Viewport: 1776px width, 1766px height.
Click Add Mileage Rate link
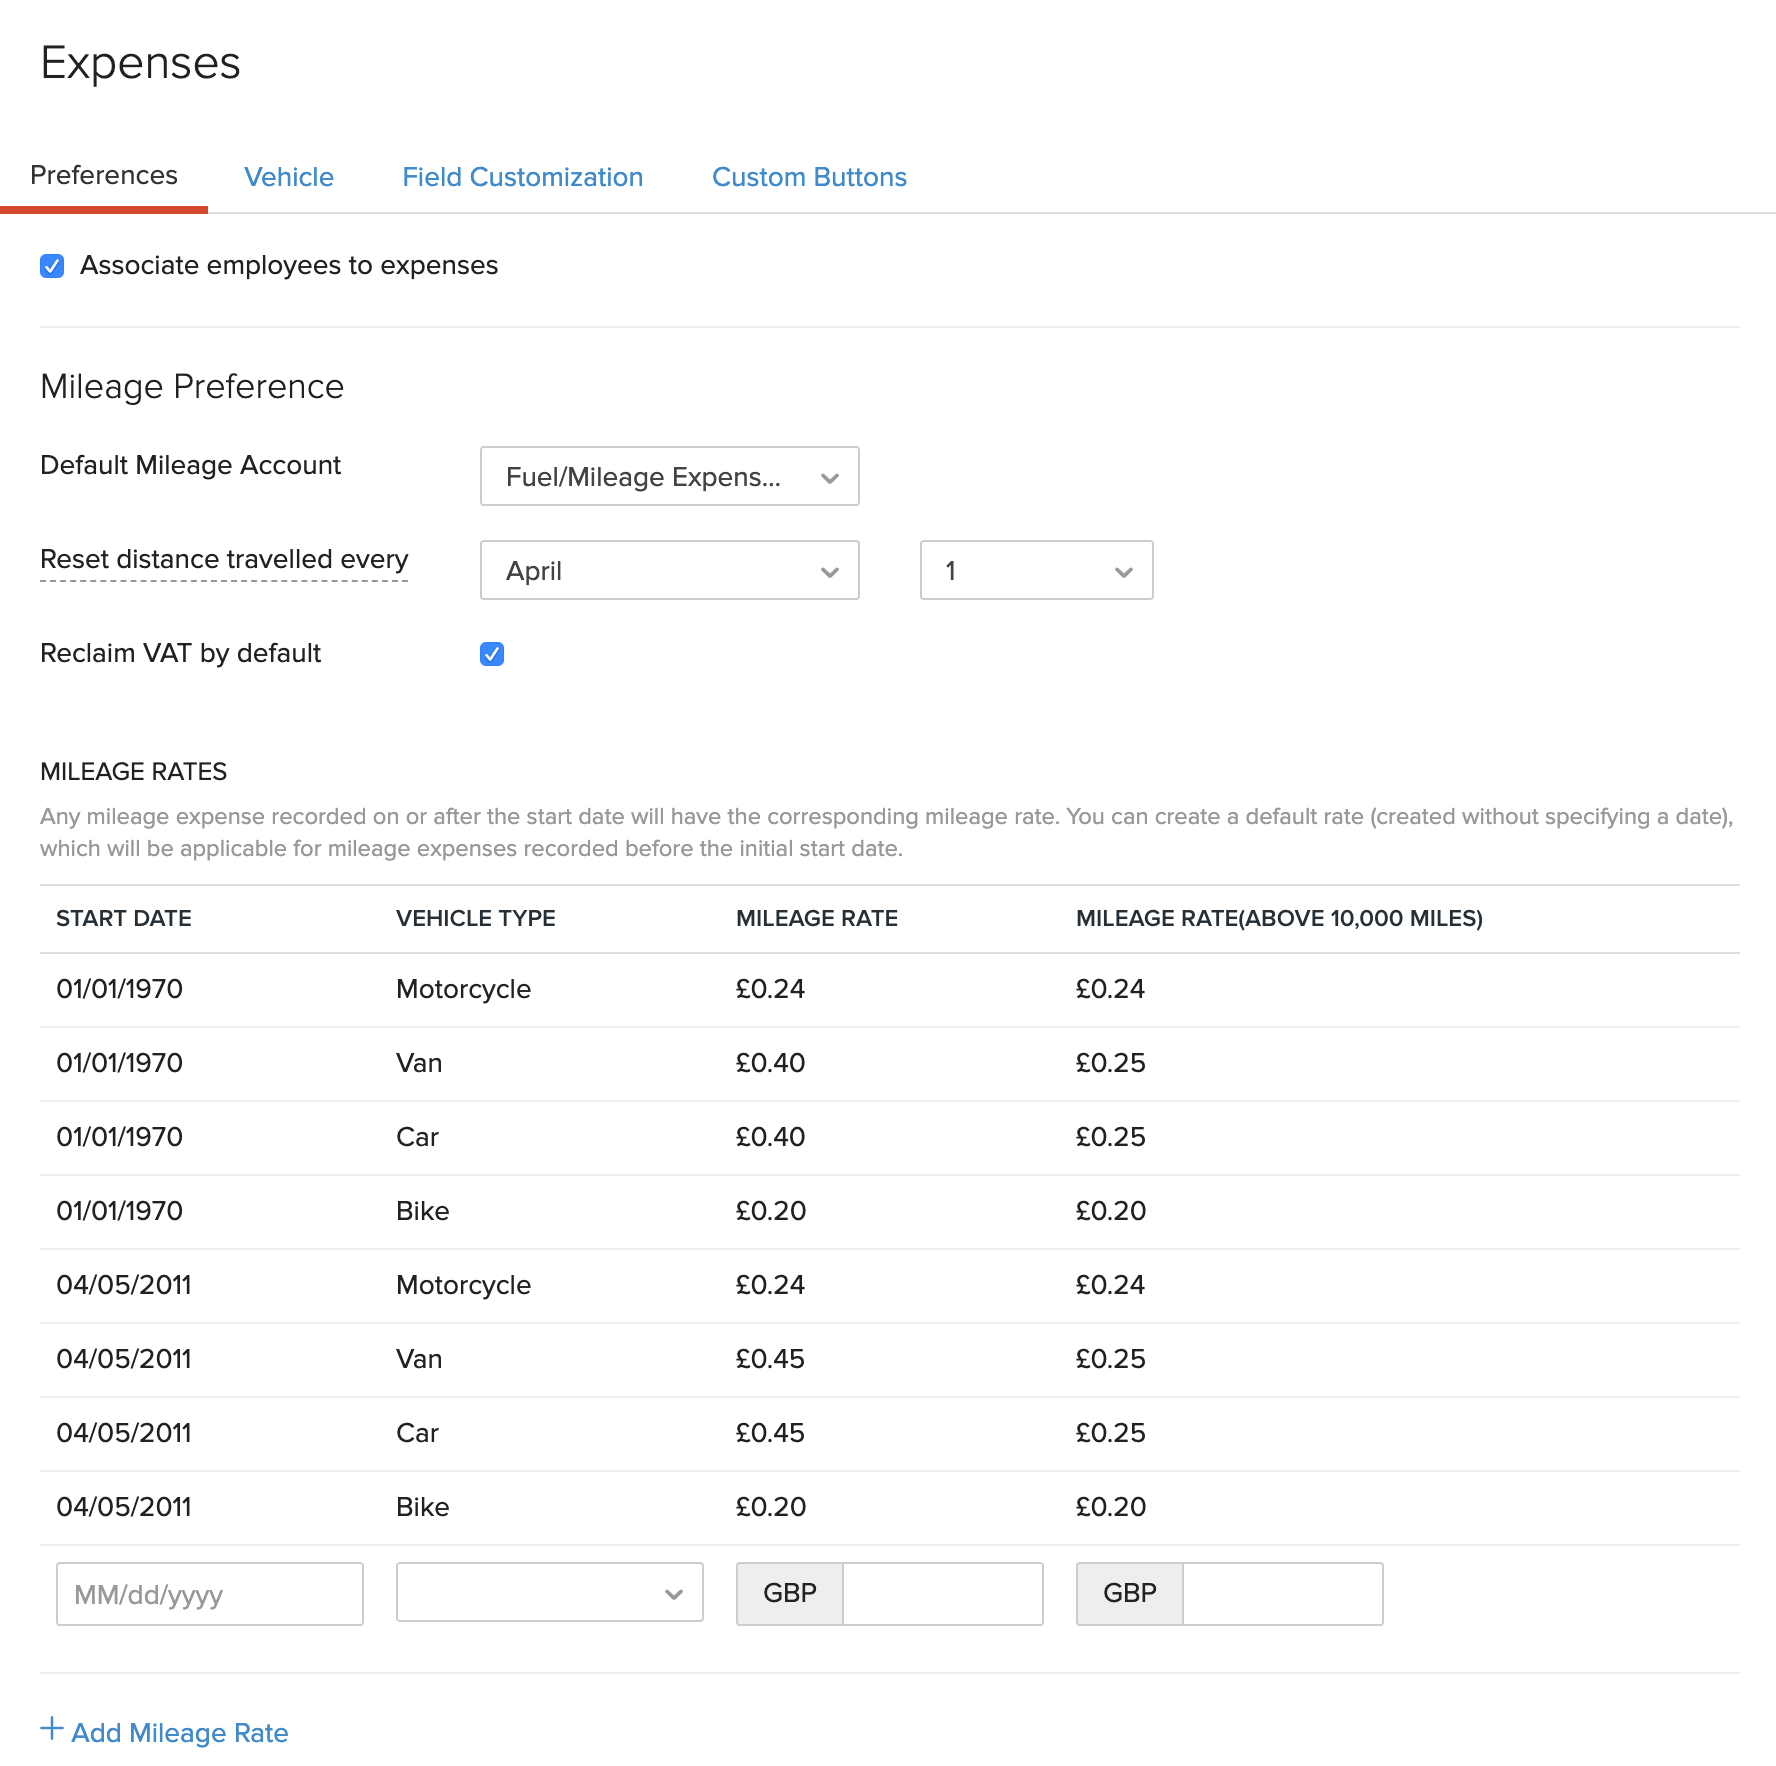pyautogui.click(x=180, y=1733)
